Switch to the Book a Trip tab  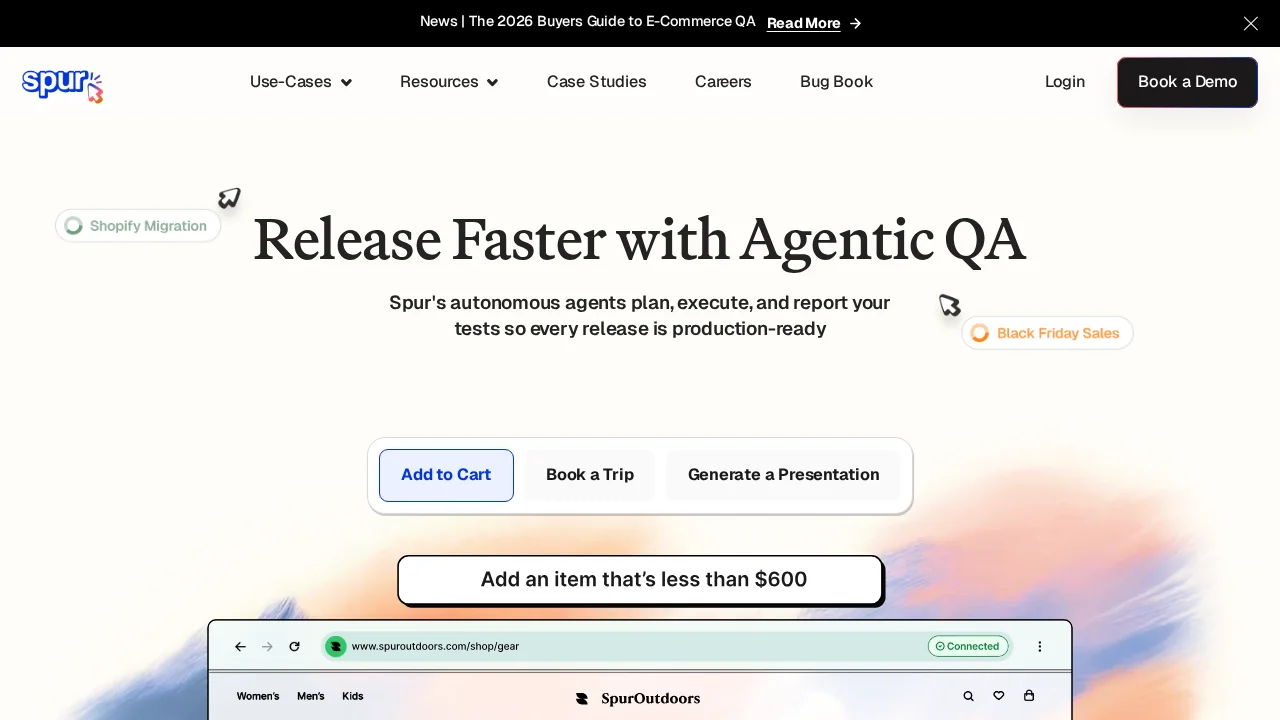point(590,475)
